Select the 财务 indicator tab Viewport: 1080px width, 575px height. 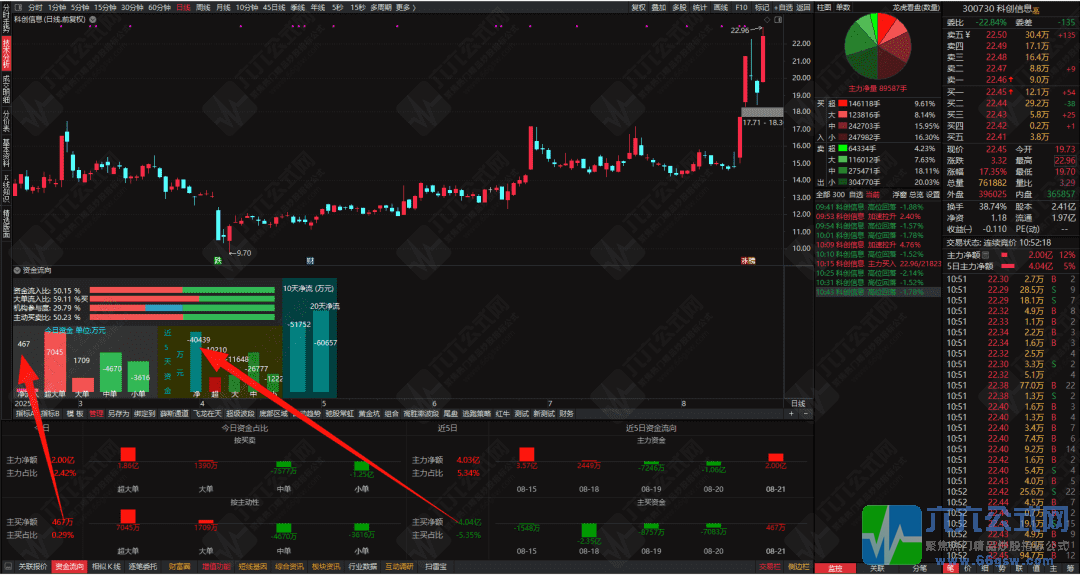click(567, 414)
